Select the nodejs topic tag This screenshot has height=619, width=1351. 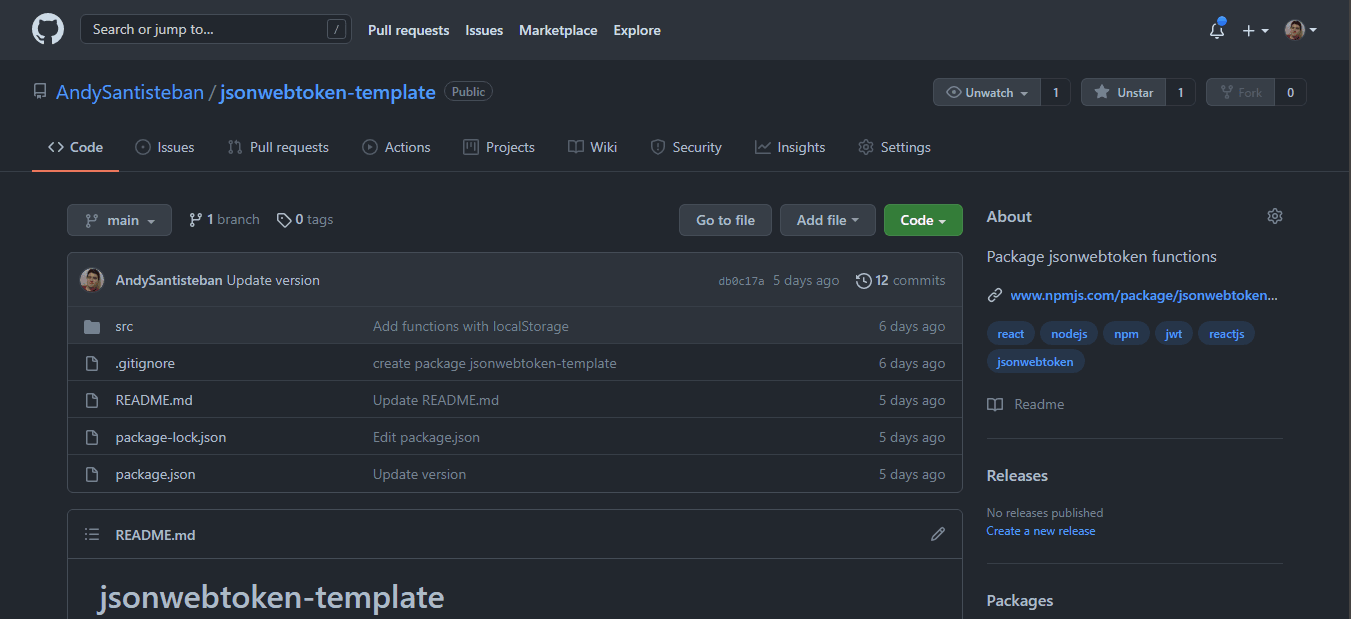(x=1070, y=334)
